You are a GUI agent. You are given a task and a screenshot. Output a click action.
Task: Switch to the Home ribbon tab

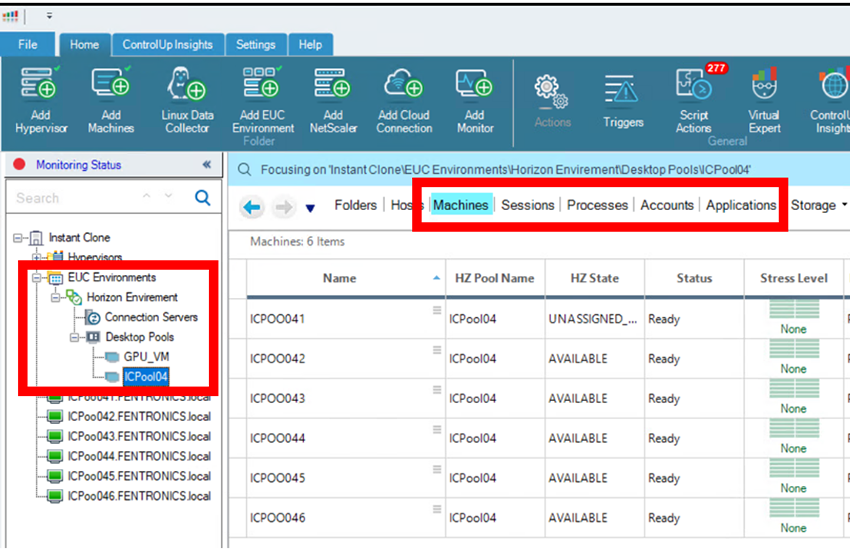tap(85, 44)
